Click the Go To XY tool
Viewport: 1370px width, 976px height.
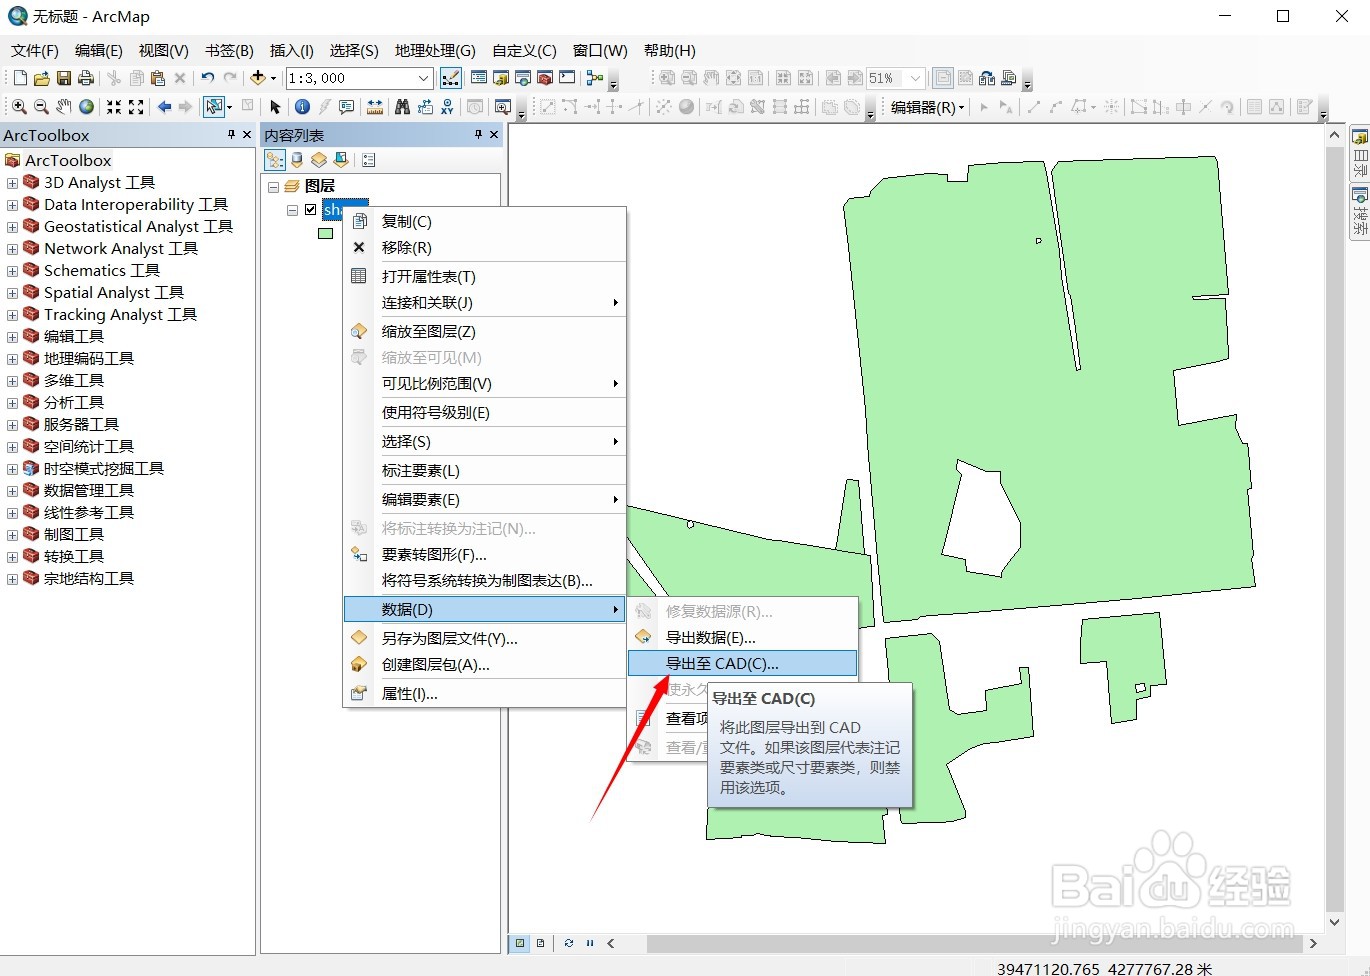coord(445,106)
